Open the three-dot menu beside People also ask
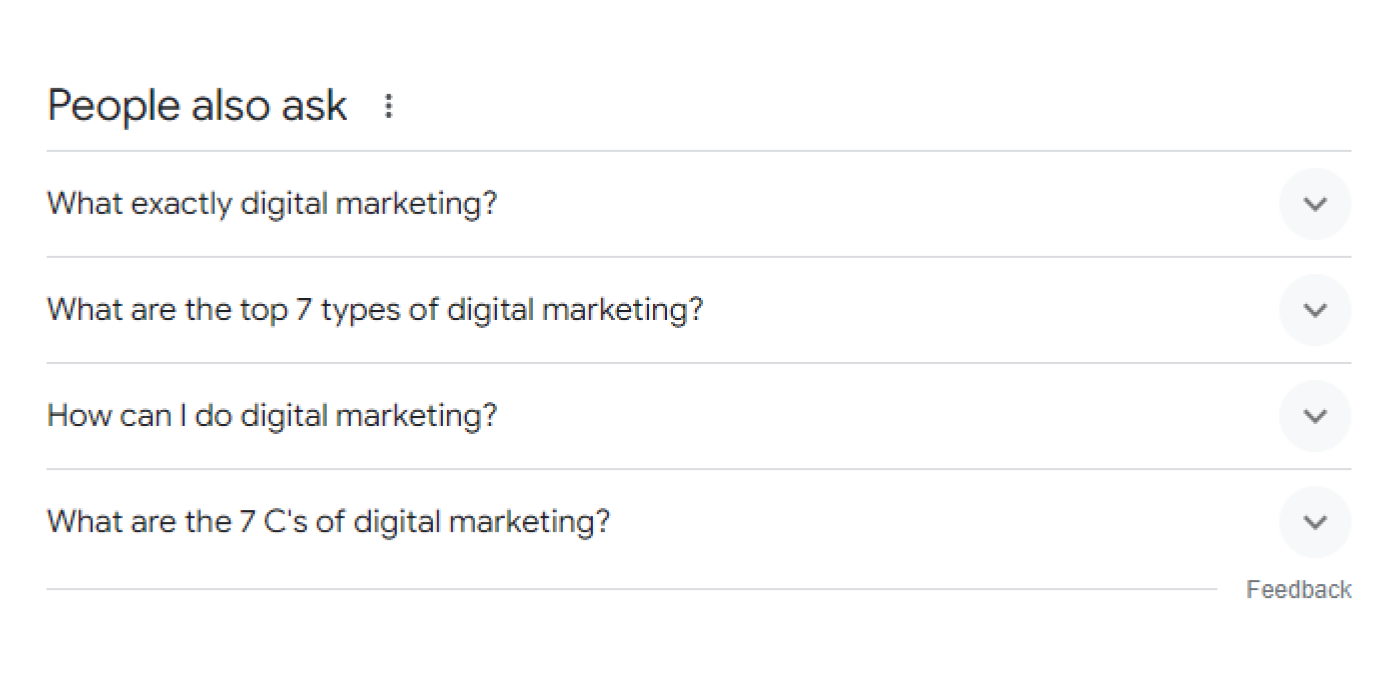 point(389,106)
